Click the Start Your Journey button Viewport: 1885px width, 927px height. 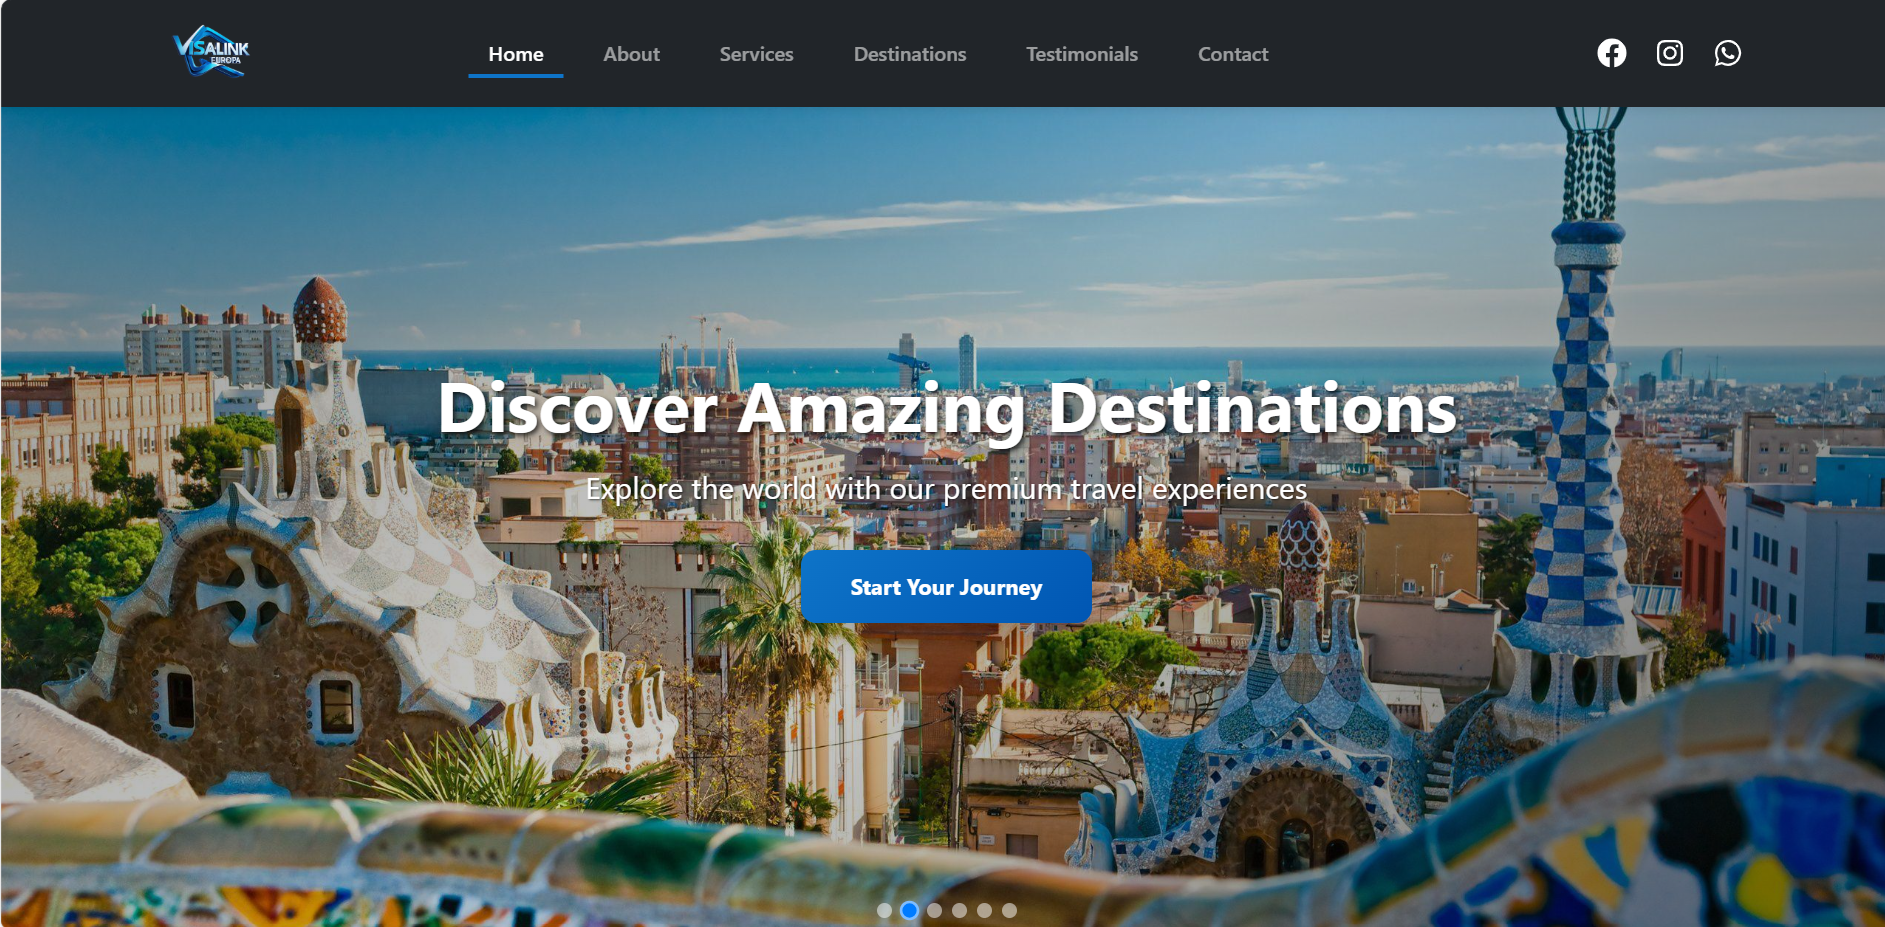945,587
